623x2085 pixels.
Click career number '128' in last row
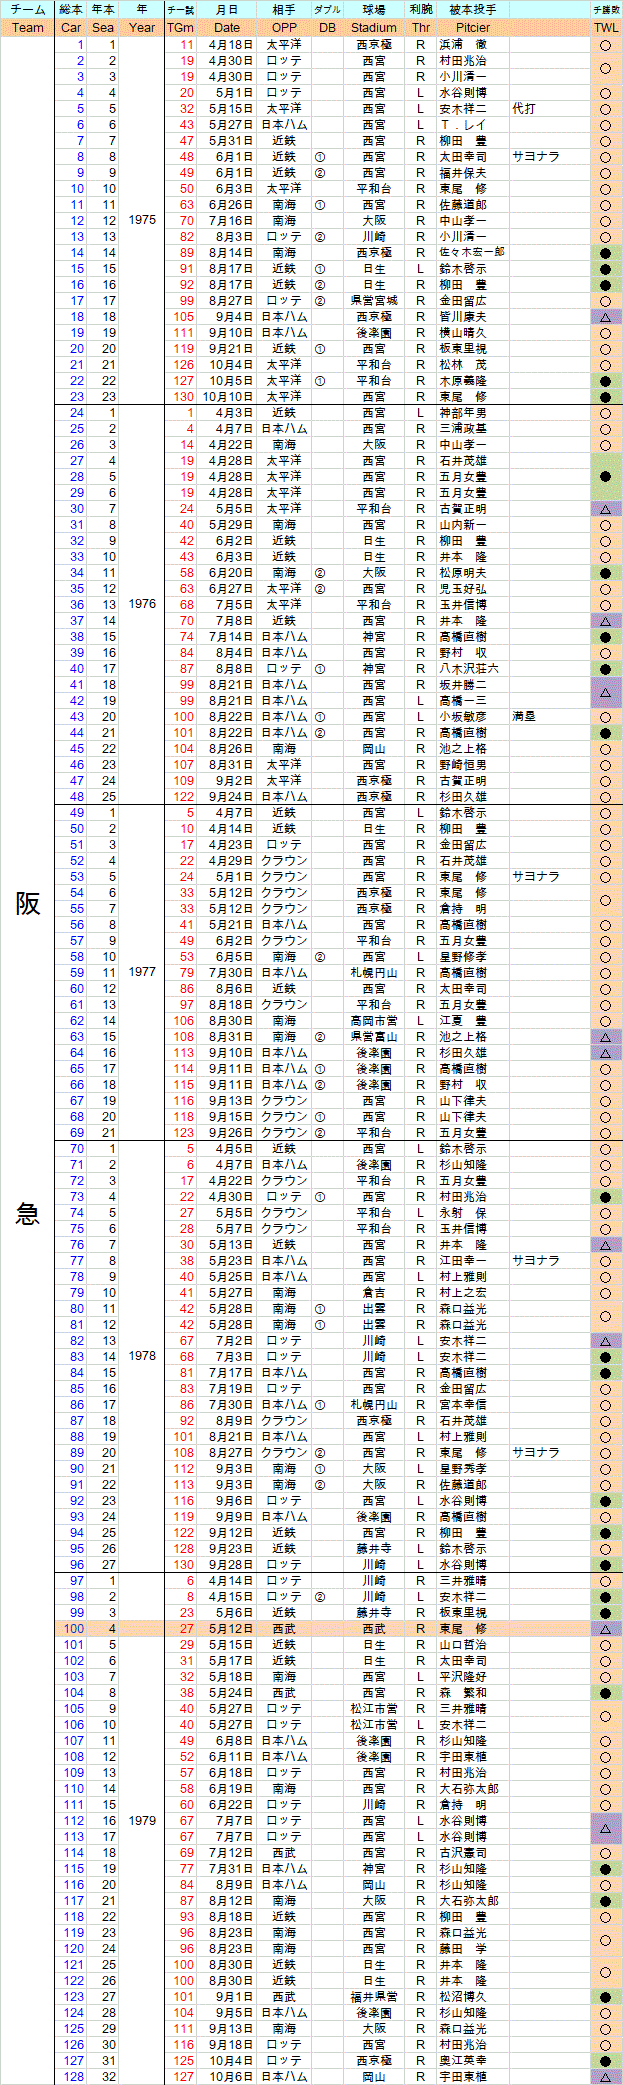[x=75, y=2076]
